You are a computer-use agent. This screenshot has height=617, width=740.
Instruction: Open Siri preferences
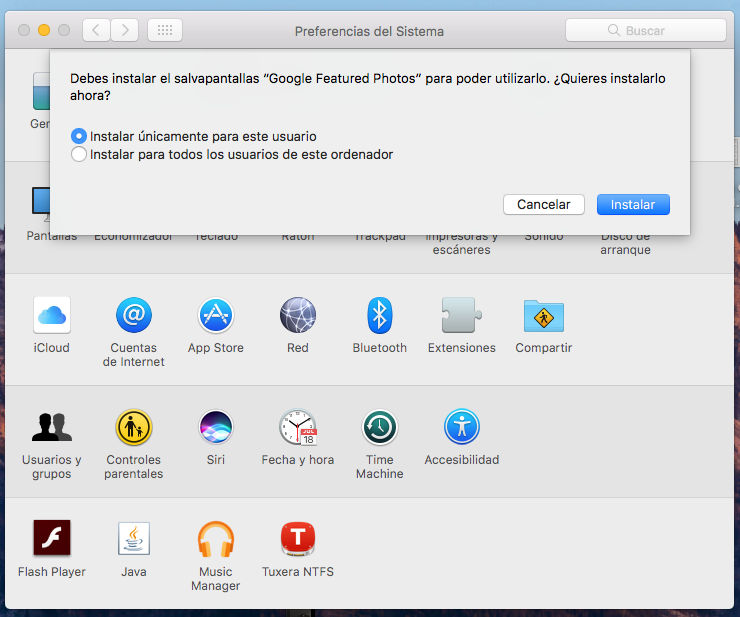tap(216, 427)
